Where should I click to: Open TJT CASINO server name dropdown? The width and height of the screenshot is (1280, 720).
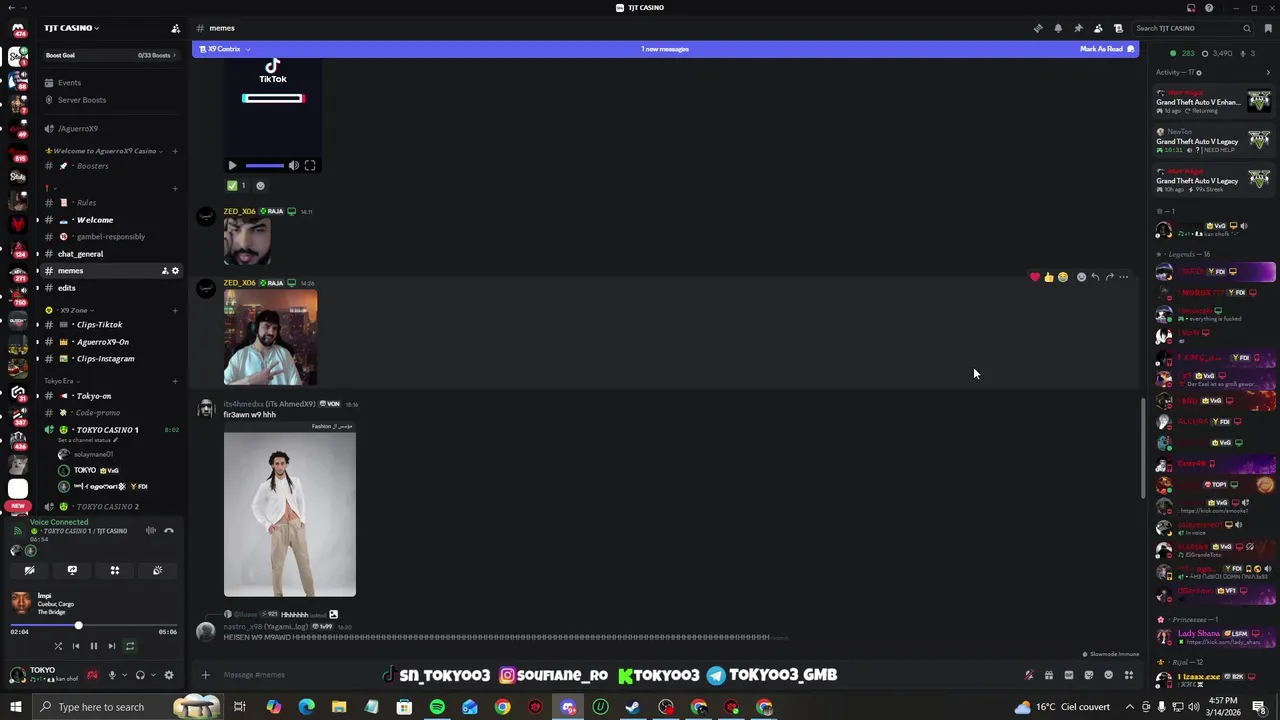click(x=72, y=28)
